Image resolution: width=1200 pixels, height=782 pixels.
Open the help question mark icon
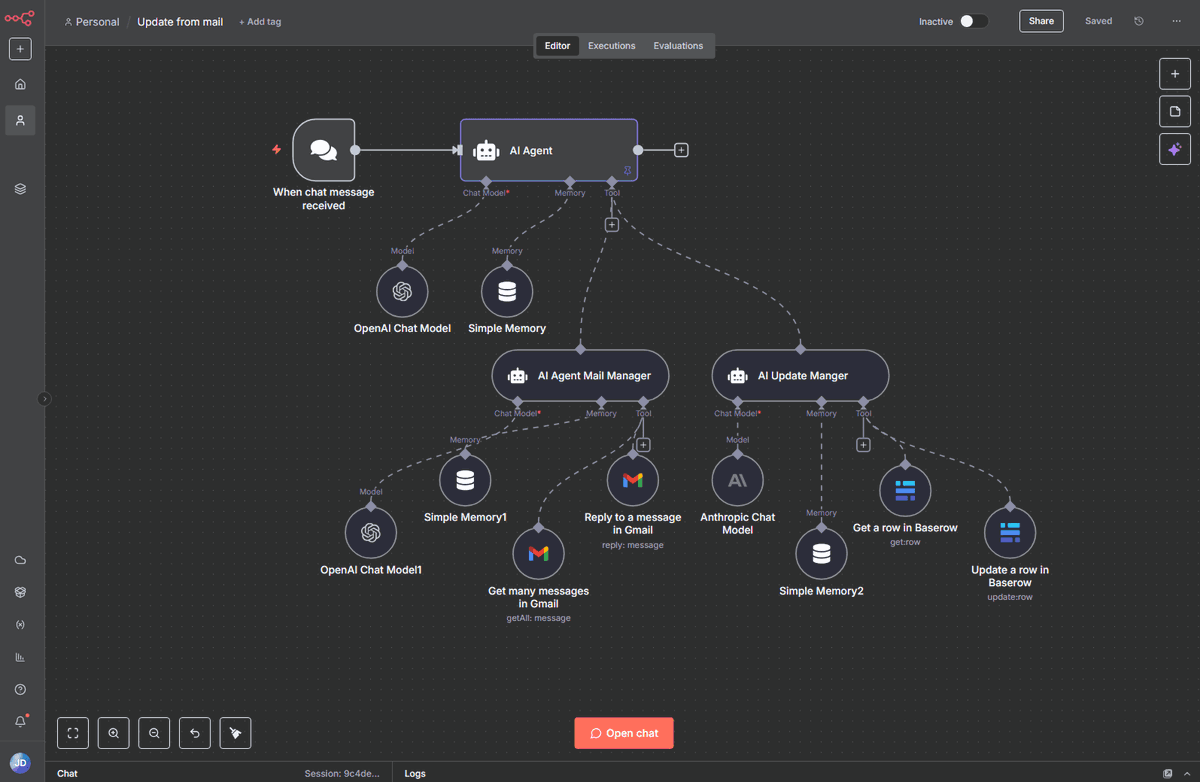20,690
